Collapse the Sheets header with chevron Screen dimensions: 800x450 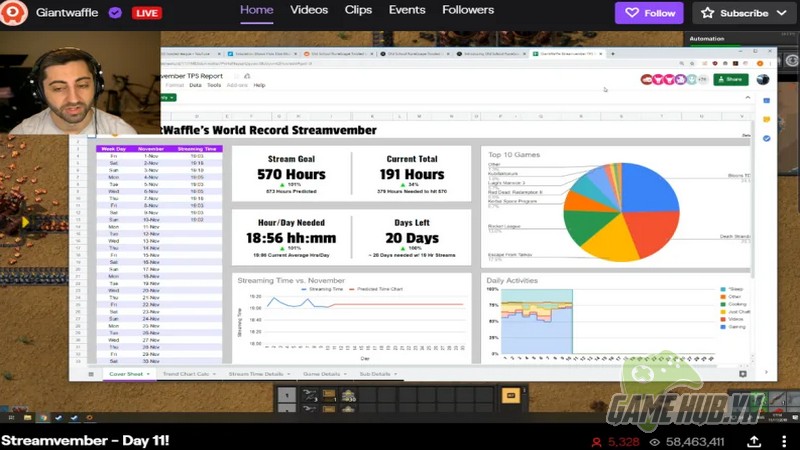(x=747, y=97)
